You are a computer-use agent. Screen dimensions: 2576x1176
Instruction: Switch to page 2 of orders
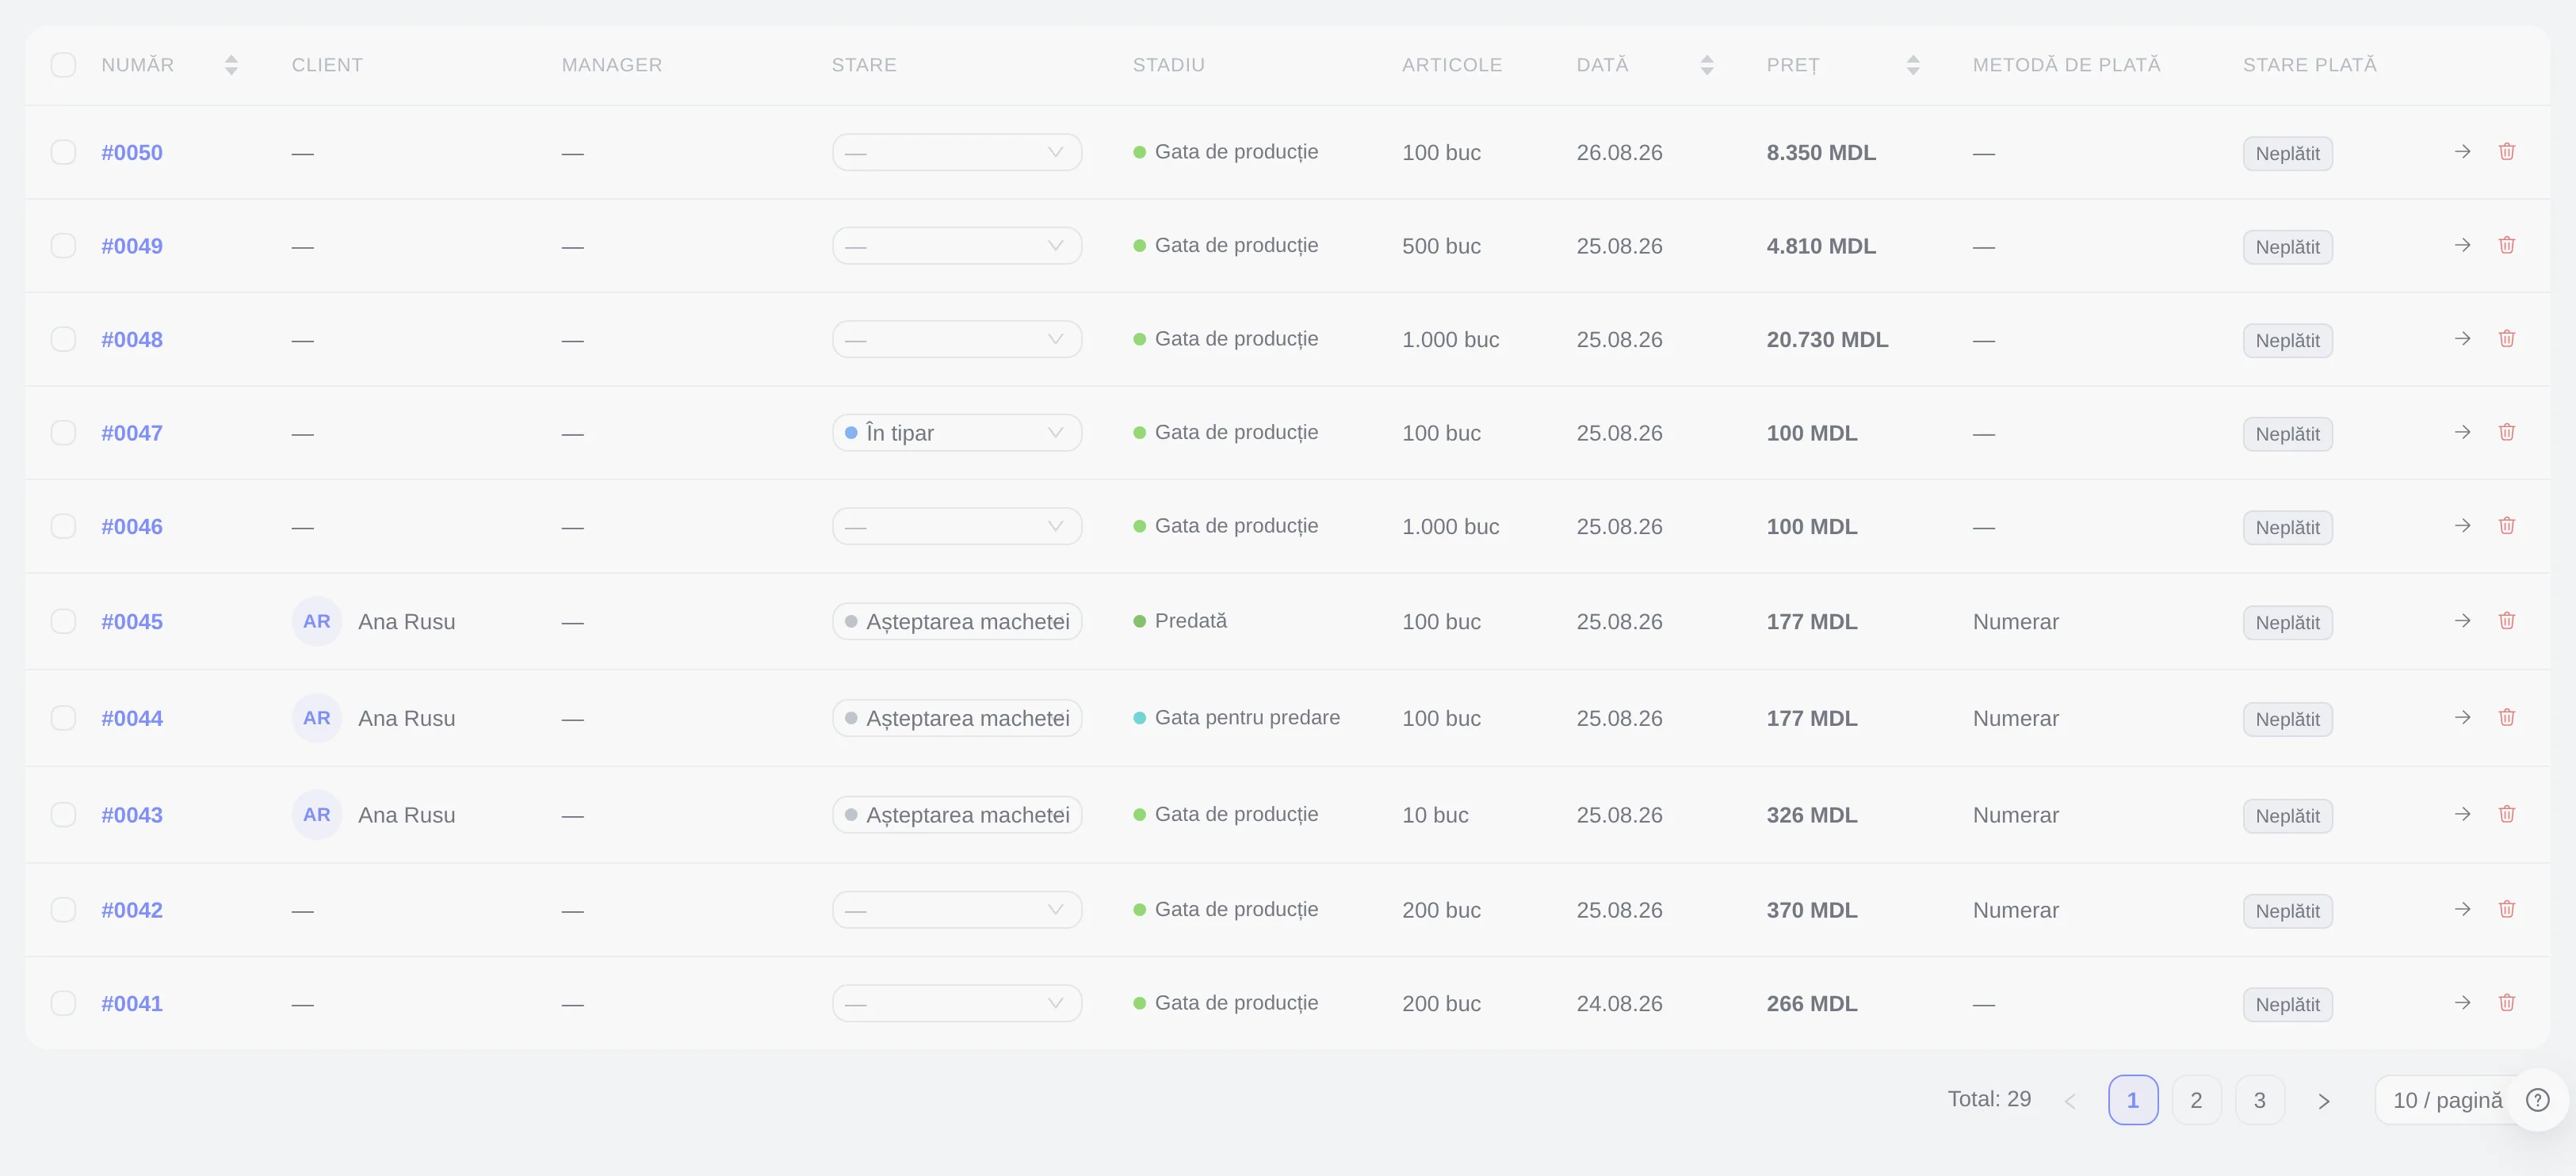coord(2196,1100)
